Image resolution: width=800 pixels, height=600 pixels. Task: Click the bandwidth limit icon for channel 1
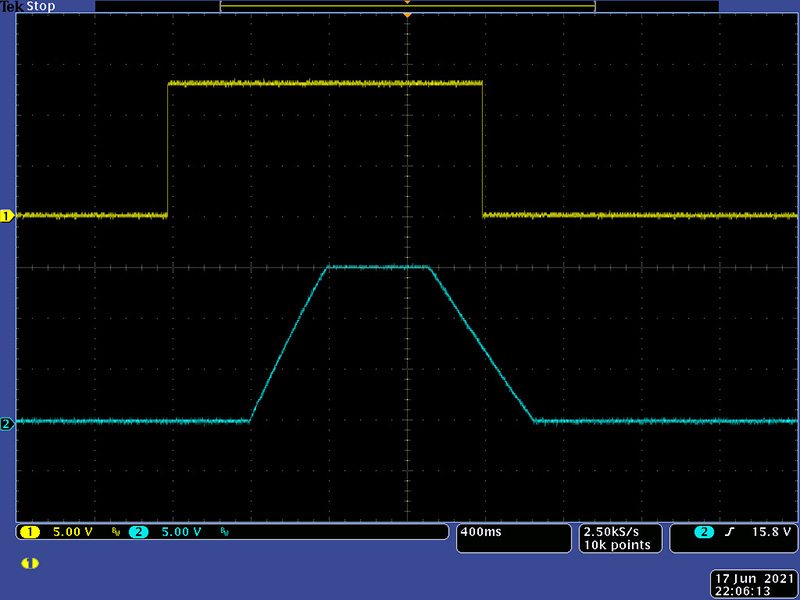click(x=115, y=533)
